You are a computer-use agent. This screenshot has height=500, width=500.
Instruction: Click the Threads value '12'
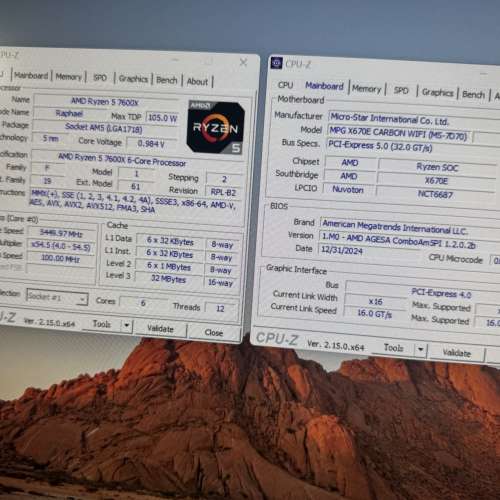tap(220, 309)
